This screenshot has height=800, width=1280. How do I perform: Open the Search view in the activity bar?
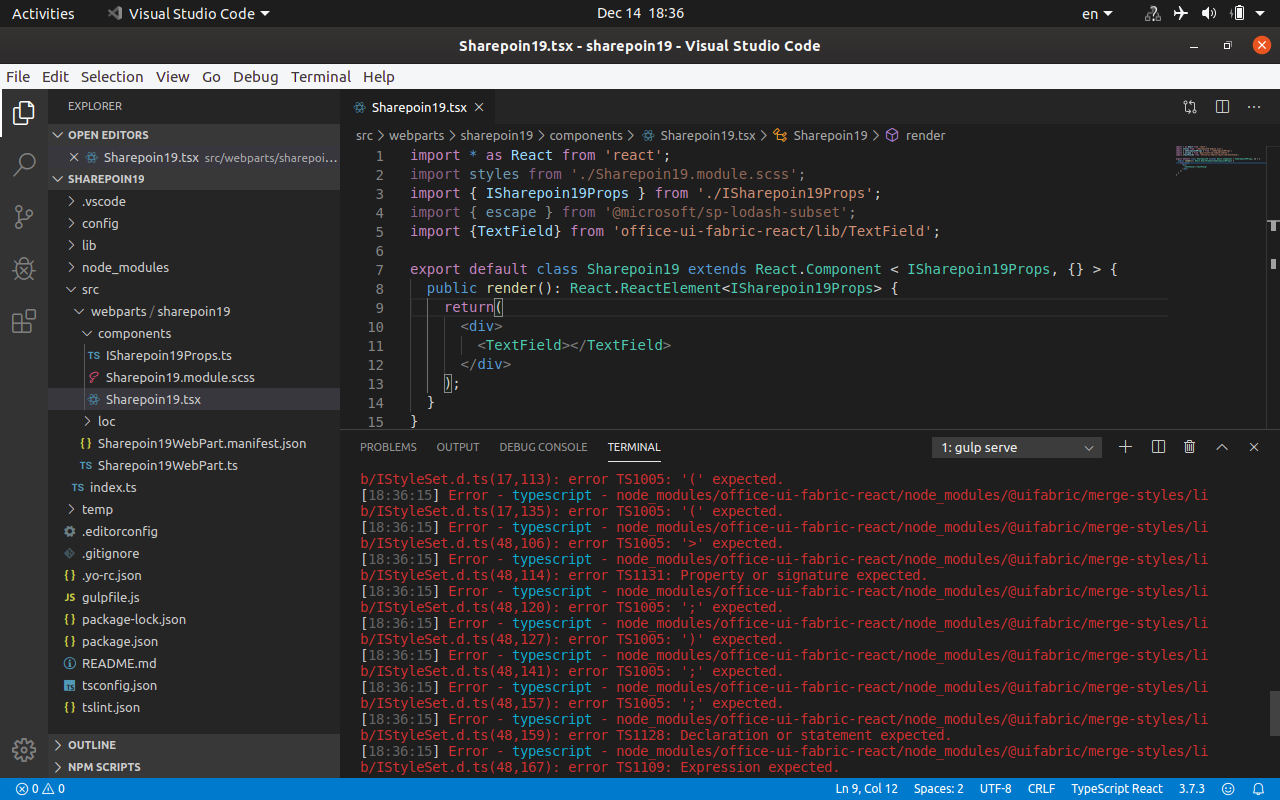pyautogui.click(x=23, y=164)
